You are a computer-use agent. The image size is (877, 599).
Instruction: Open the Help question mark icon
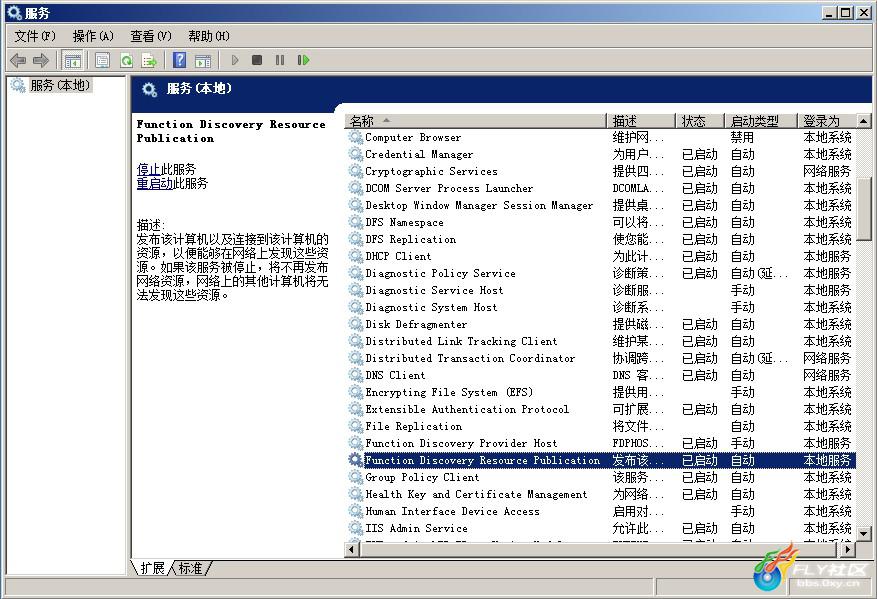(180, 60)
